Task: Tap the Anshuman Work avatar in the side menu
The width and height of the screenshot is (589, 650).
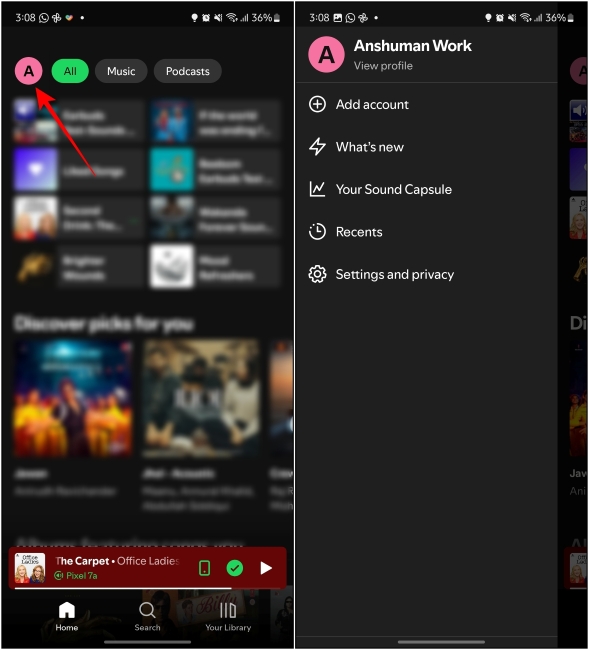Action: [x=327, y=54]
